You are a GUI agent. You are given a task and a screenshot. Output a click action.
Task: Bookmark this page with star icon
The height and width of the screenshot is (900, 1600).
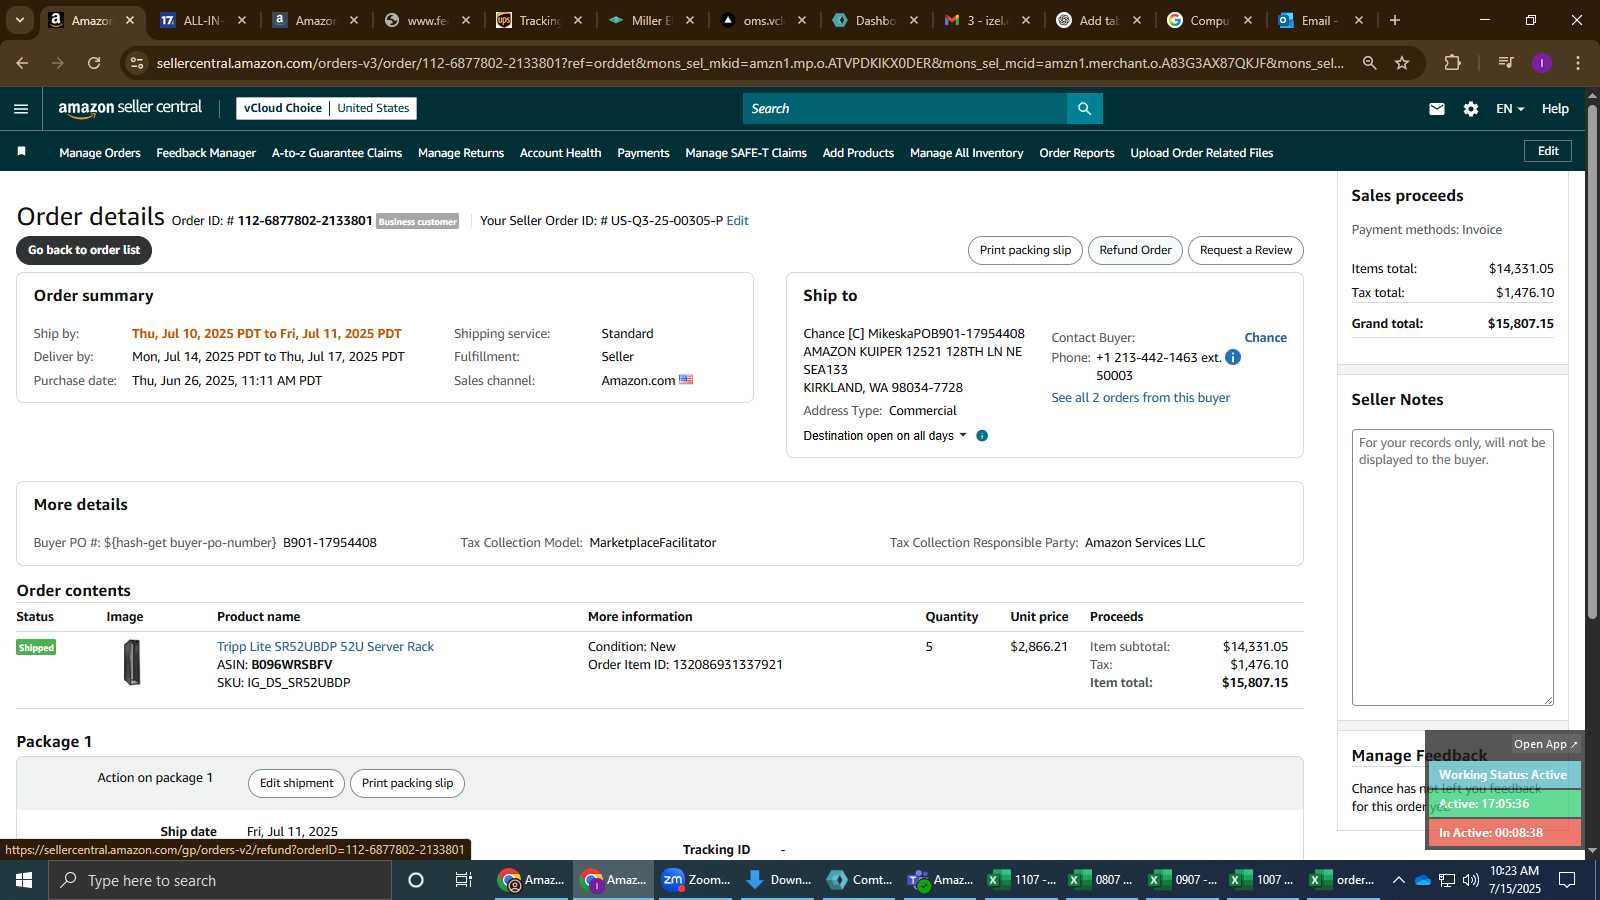click(1402, 63)
